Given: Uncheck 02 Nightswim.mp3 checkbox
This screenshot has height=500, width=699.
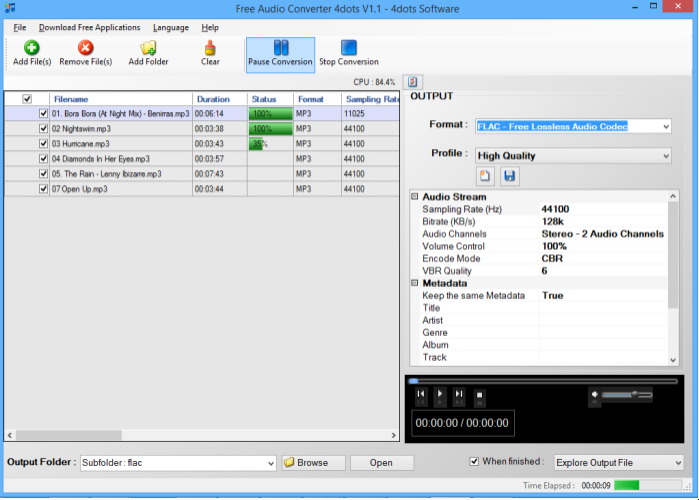Looking at the screenshot, I should (43, 129).
